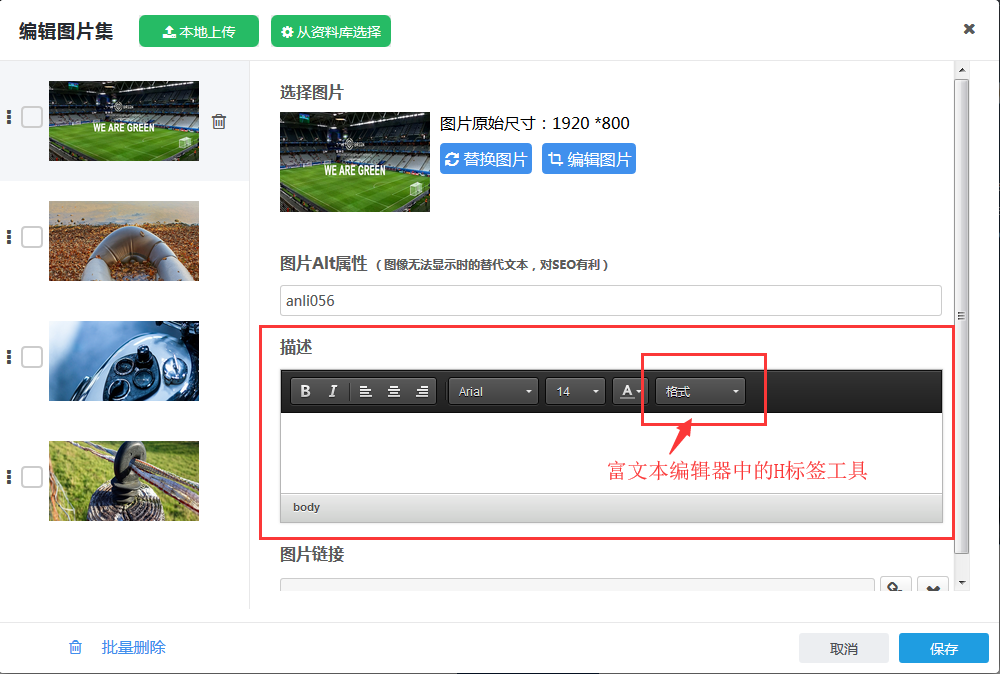1000x674 pixels.
Task: Click the body element path label
Action: (306, 507)
